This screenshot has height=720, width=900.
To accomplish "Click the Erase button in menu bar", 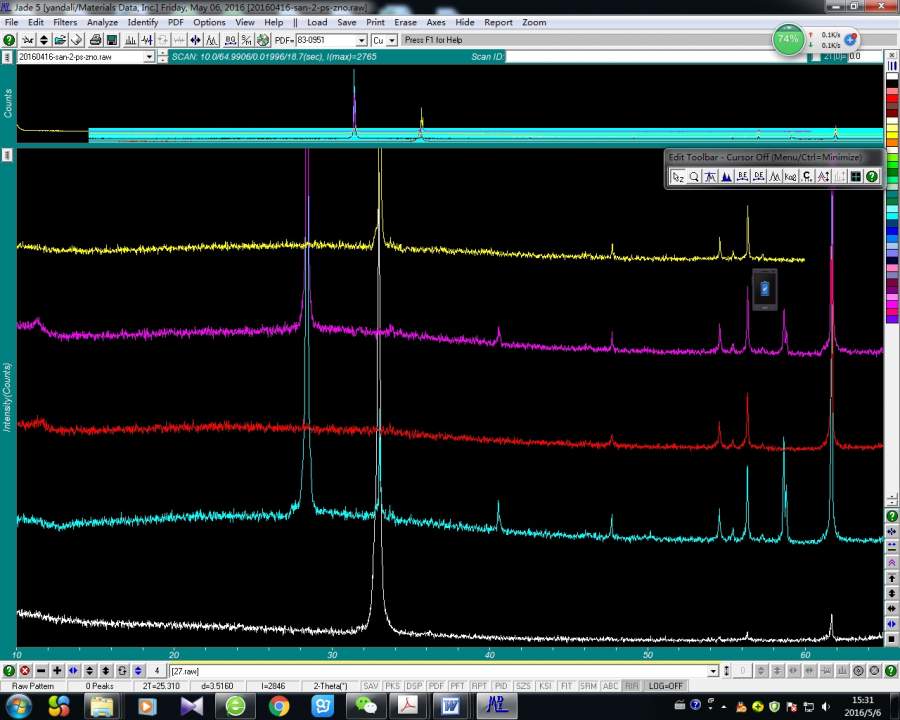I will 405,22.
